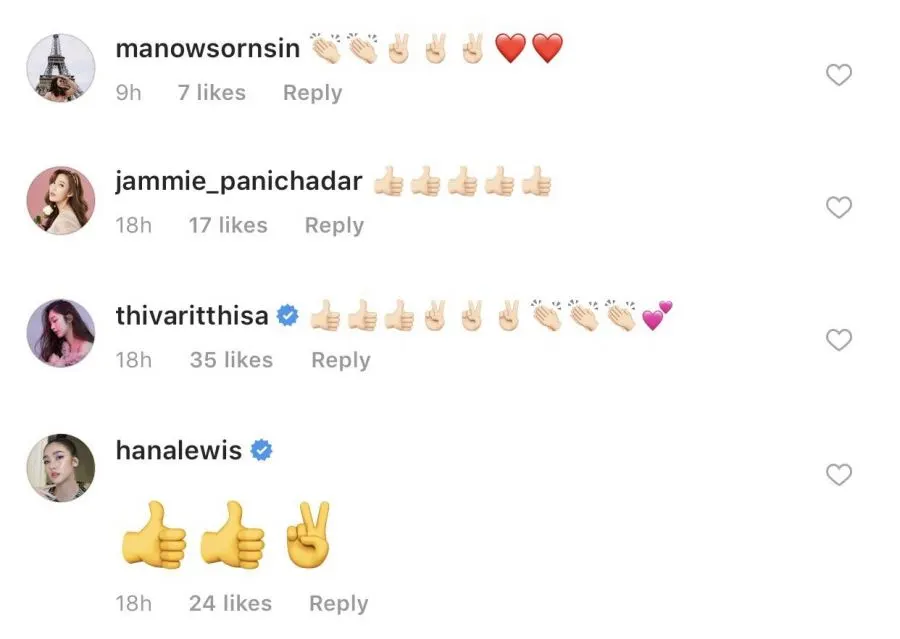
Task: Like manowsornsin's comment with heart icon
Action: [x=839, y=75]
